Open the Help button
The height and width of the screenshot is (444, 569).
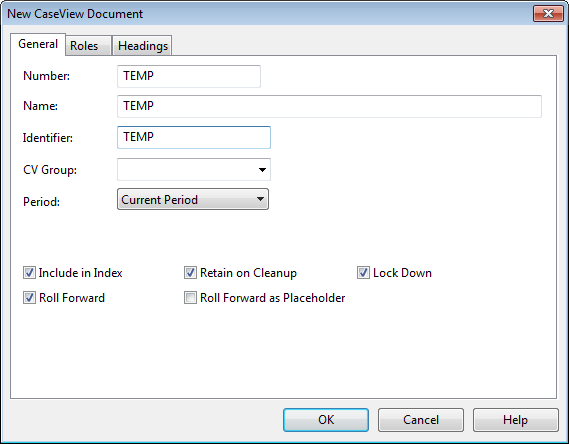pyautogui.click(x=515, y=420)
